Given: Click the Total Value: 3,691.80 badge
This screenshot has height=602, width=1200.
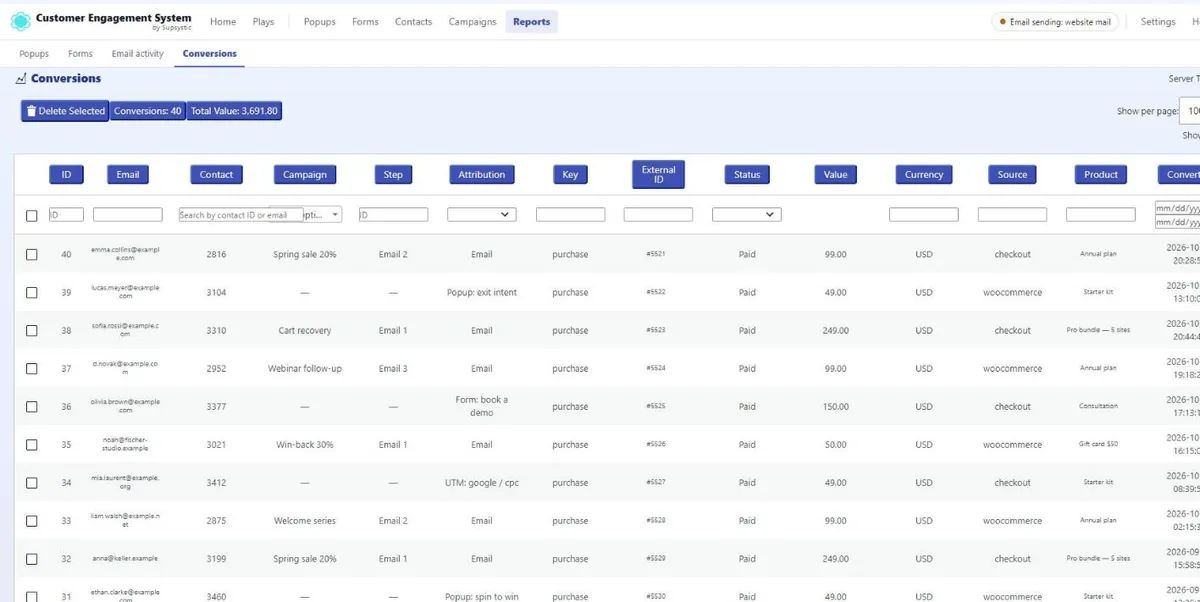Looking at the screenshot, I should (235, 111).
